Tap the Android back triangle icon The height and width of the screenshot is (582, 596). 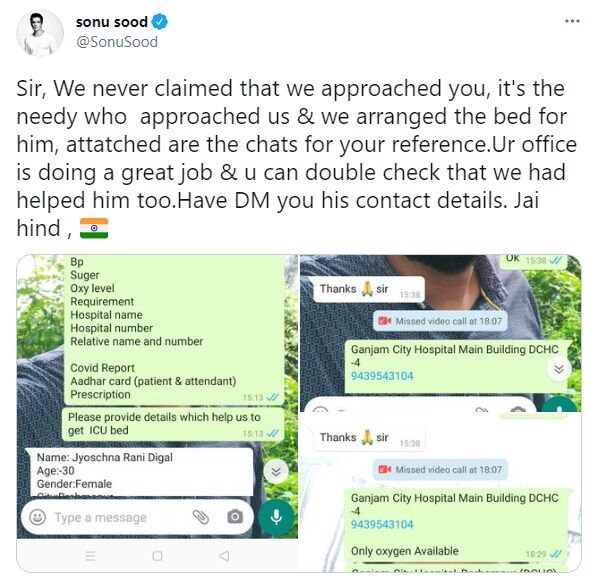[x=224, y=556]
